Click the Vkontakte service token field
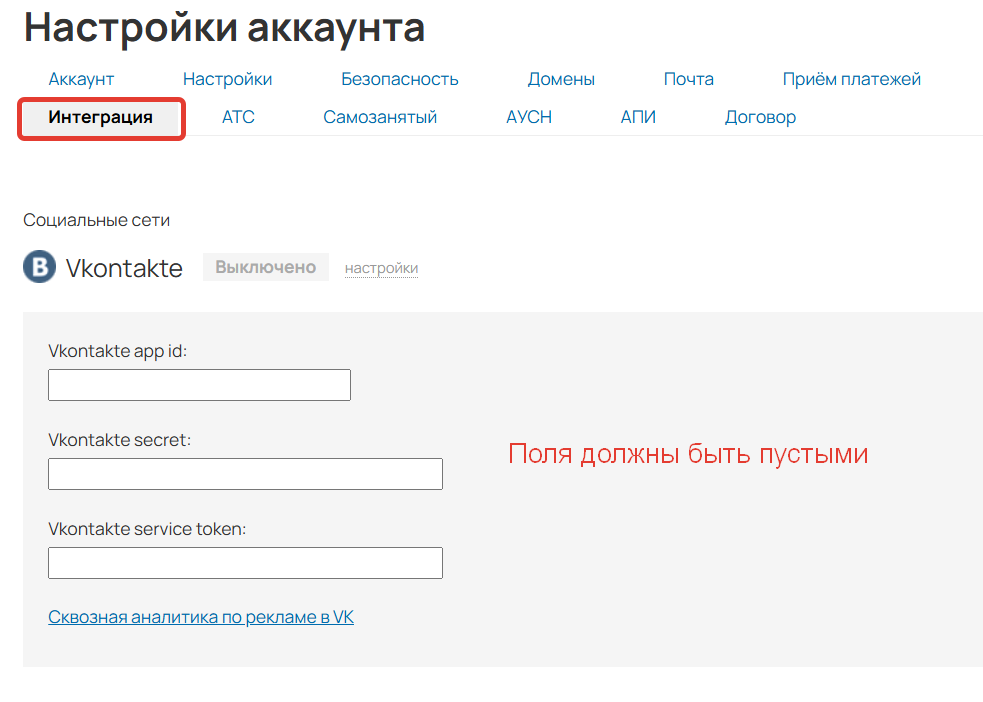This screenshot has width=983, height=702. 245,562
